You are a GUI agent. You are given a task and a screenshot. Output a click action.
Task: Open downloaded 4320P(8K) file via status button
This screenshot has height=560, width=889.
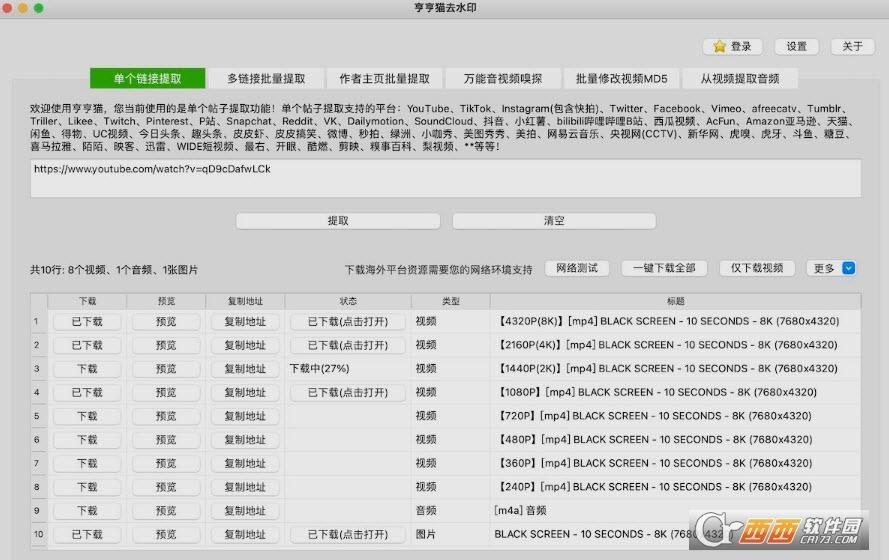click(x=348, y=322)
